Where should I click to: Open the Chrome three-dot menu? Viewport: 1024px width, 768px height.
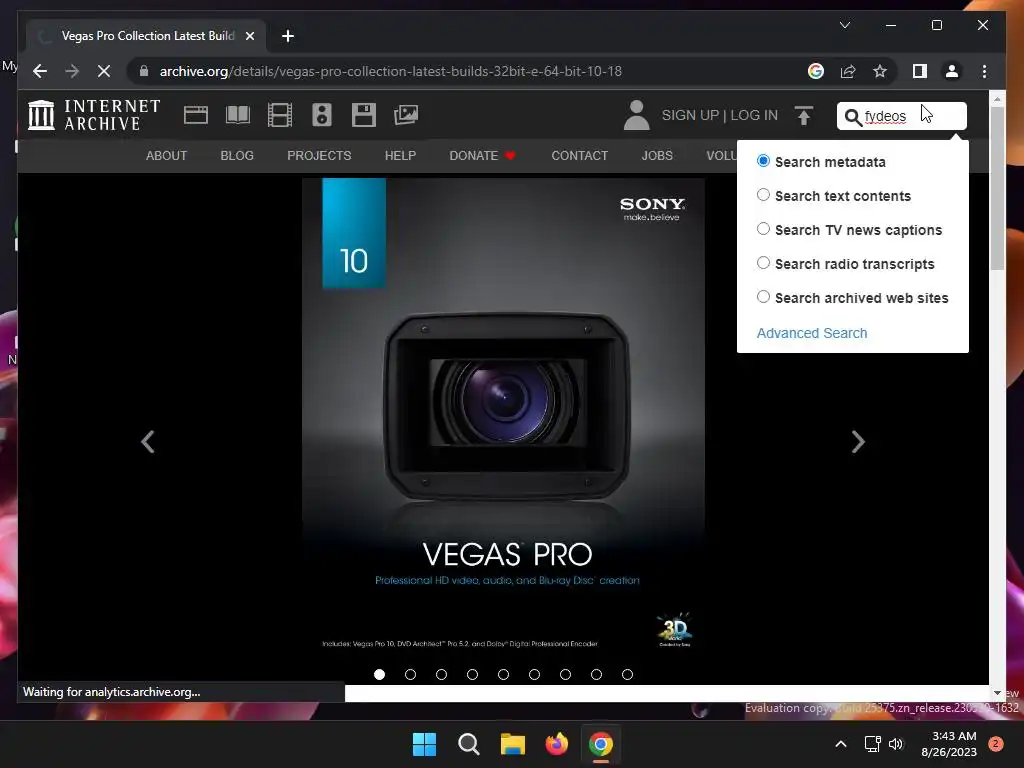pos(984,71)
